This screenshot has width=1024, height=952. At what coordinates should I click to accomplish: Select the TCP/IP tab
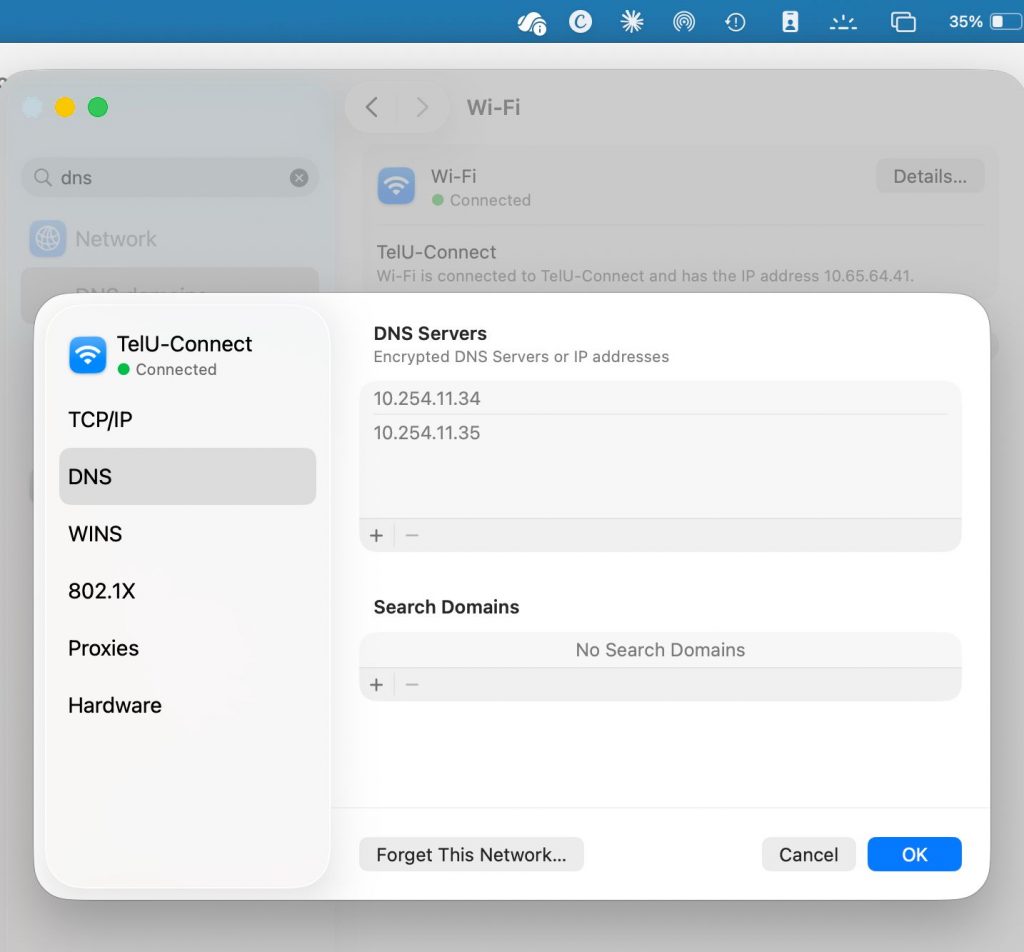[x=187, y=419]
